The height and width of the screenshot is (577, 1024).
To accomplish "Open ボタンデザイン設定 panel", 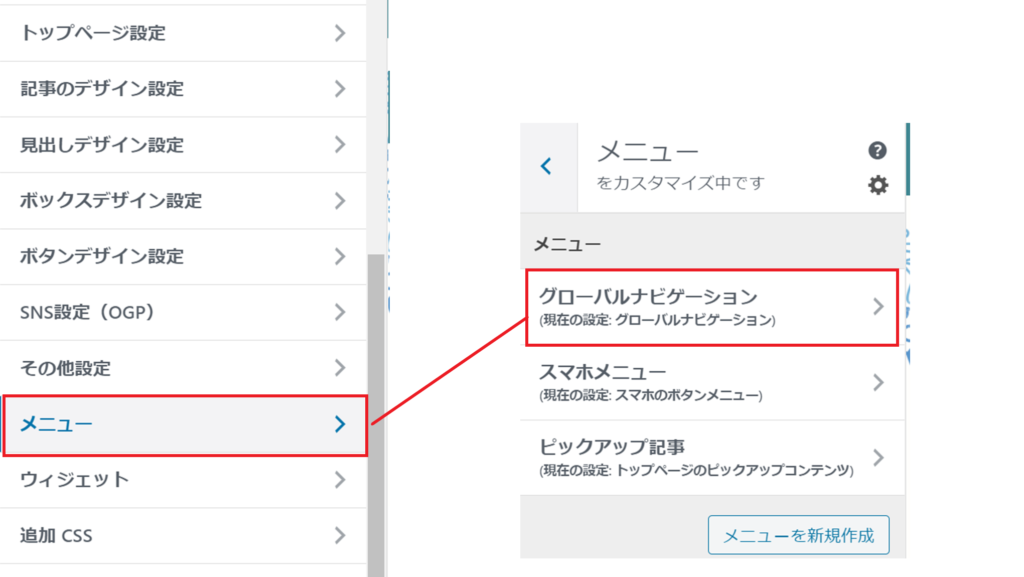I will pos(183,257).
